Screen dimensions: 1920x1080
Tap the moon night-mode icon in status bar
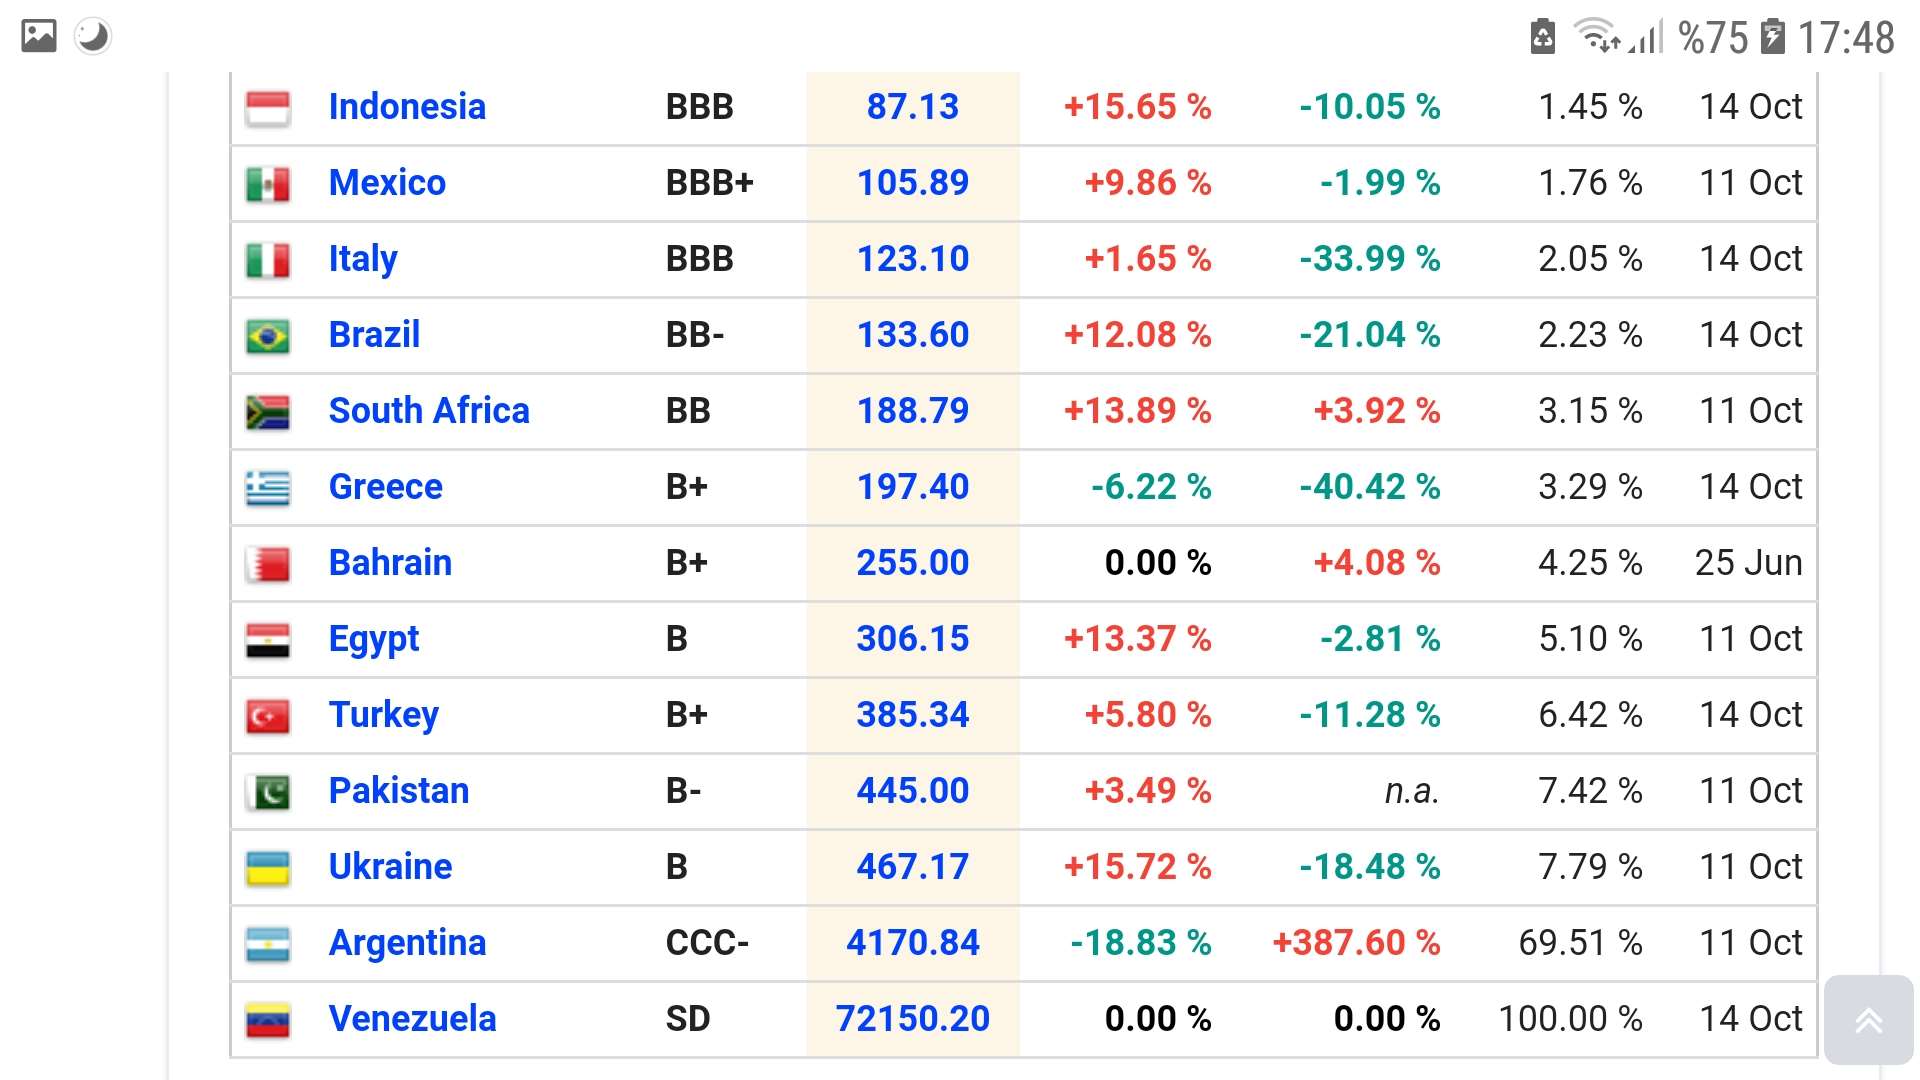[x=93, y=37]
